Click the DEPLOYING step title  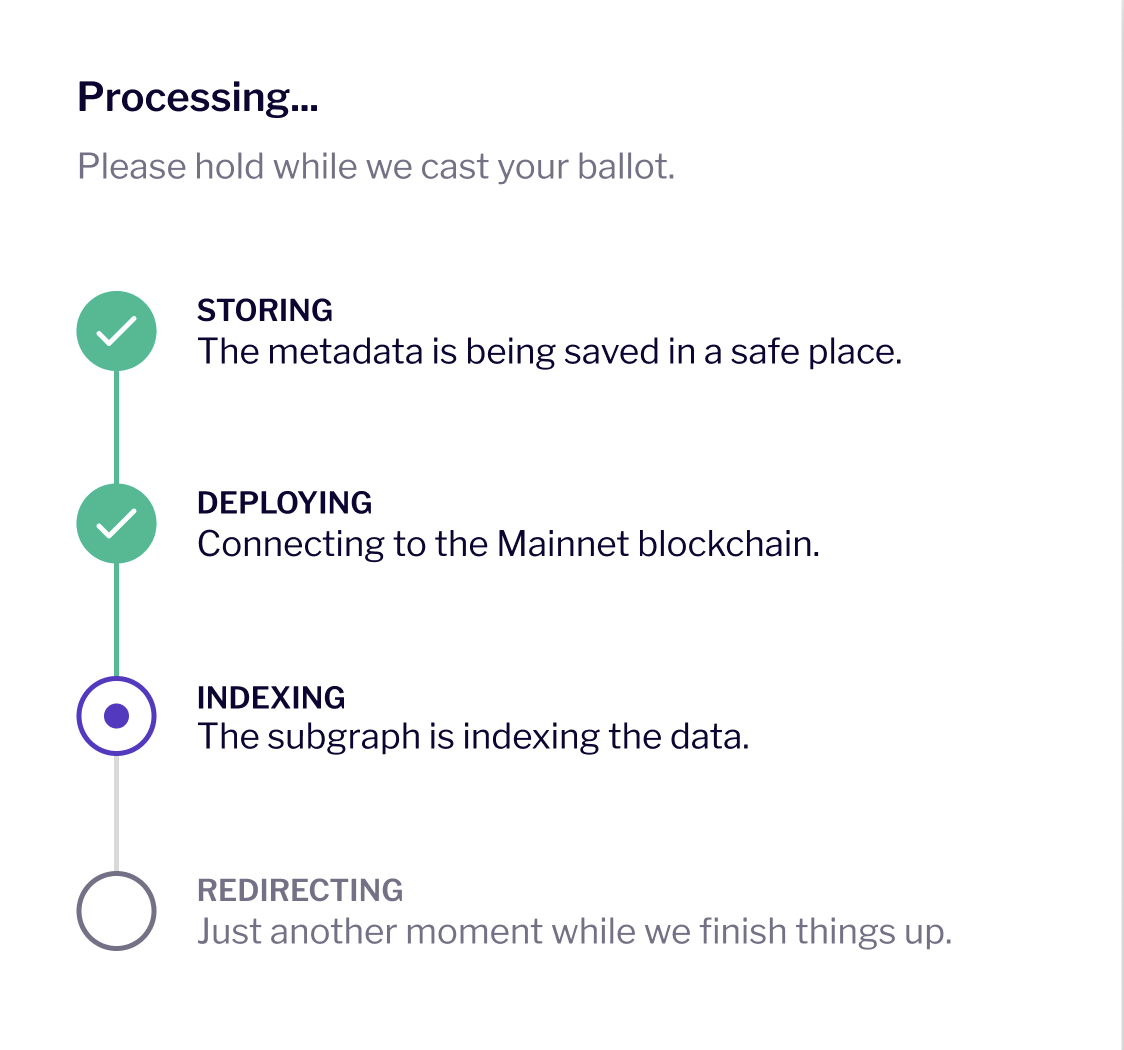point(285,502)
